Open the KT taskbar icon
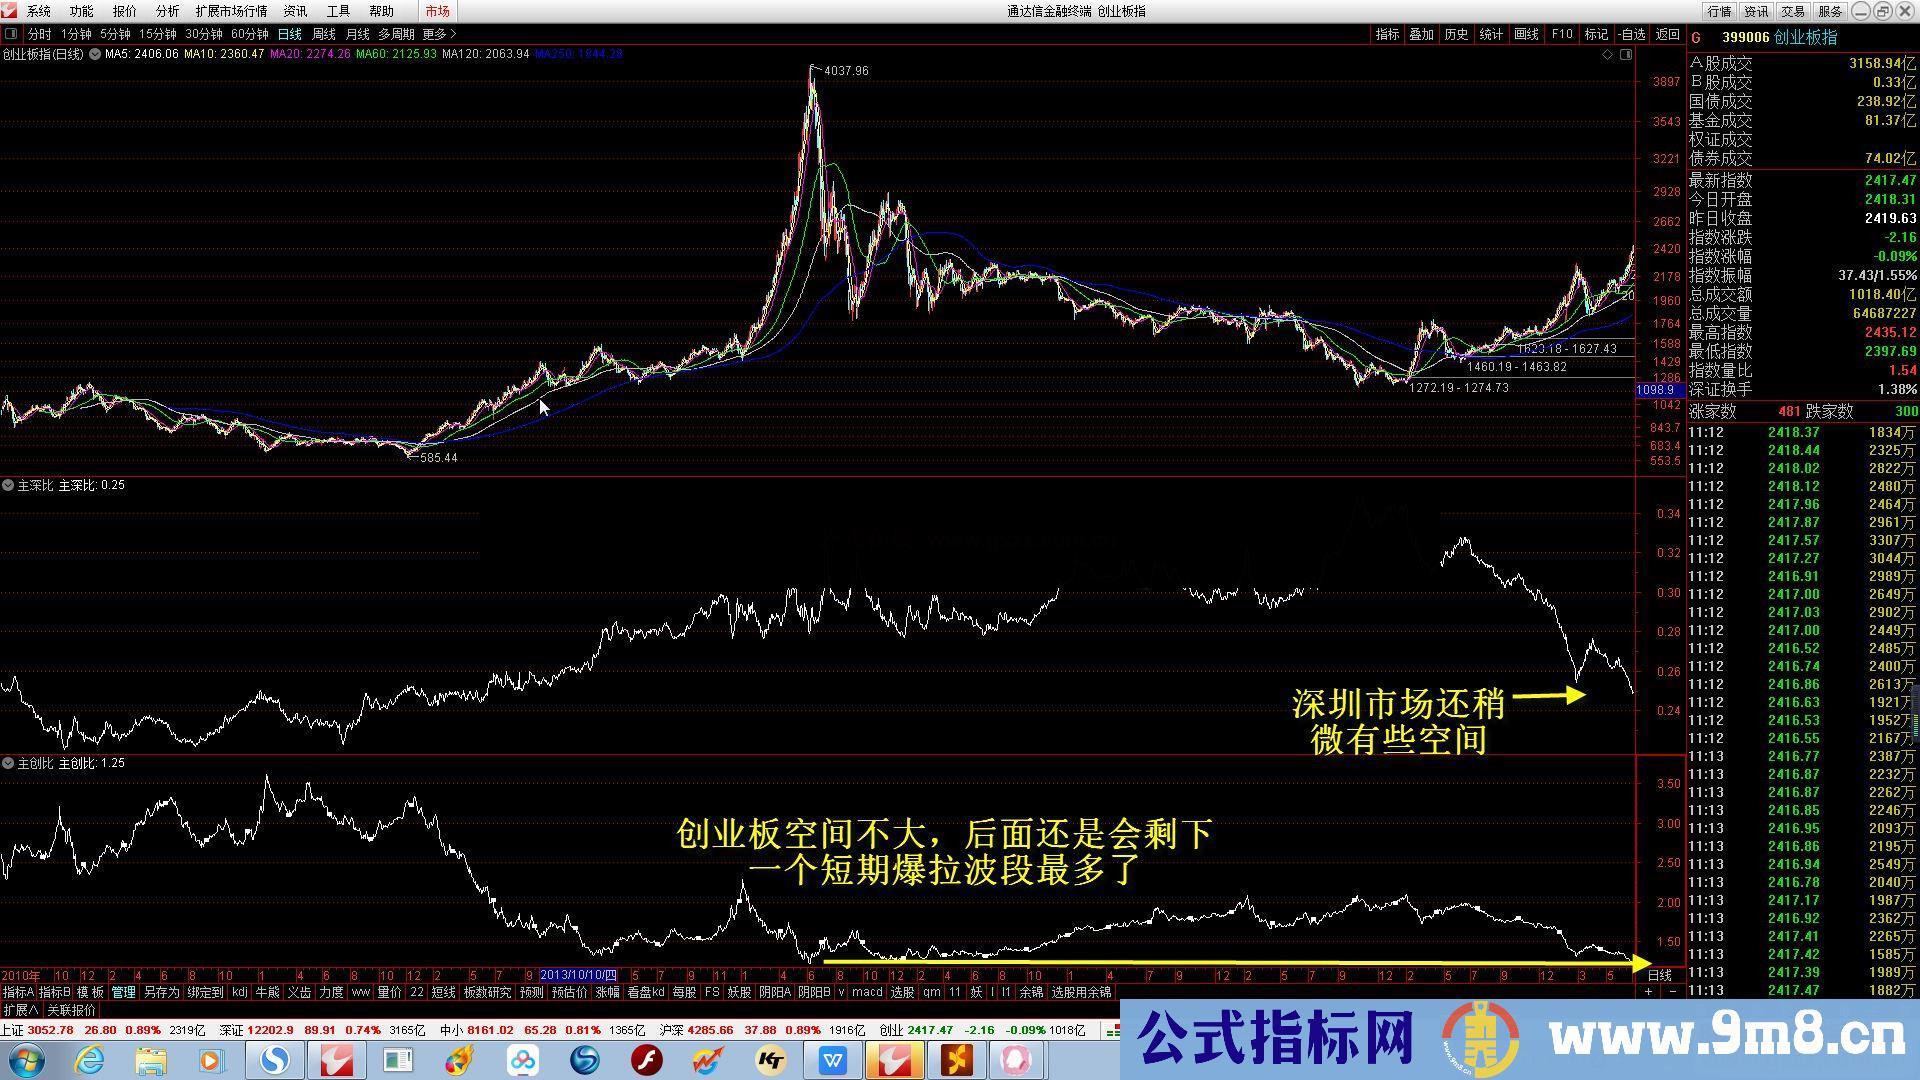This screenshot has width=1920, height=1080. [x=771, y=1060]
